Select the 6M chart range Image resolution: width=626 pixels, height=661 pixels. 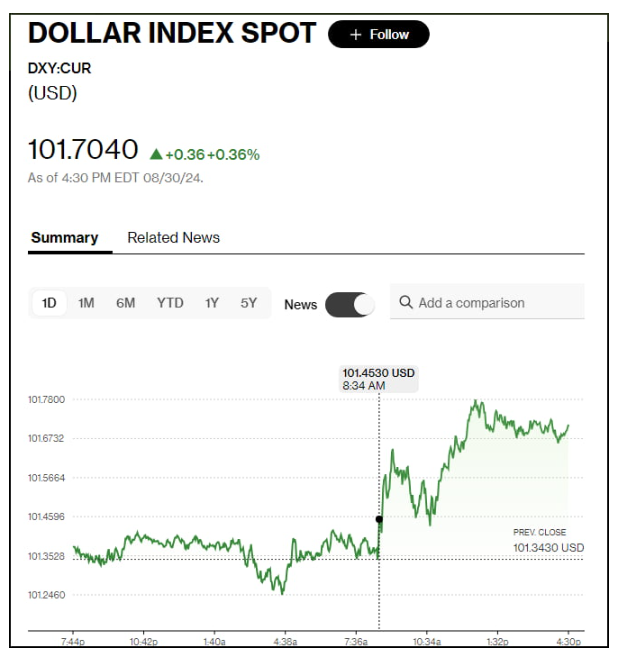coord(125,303)
